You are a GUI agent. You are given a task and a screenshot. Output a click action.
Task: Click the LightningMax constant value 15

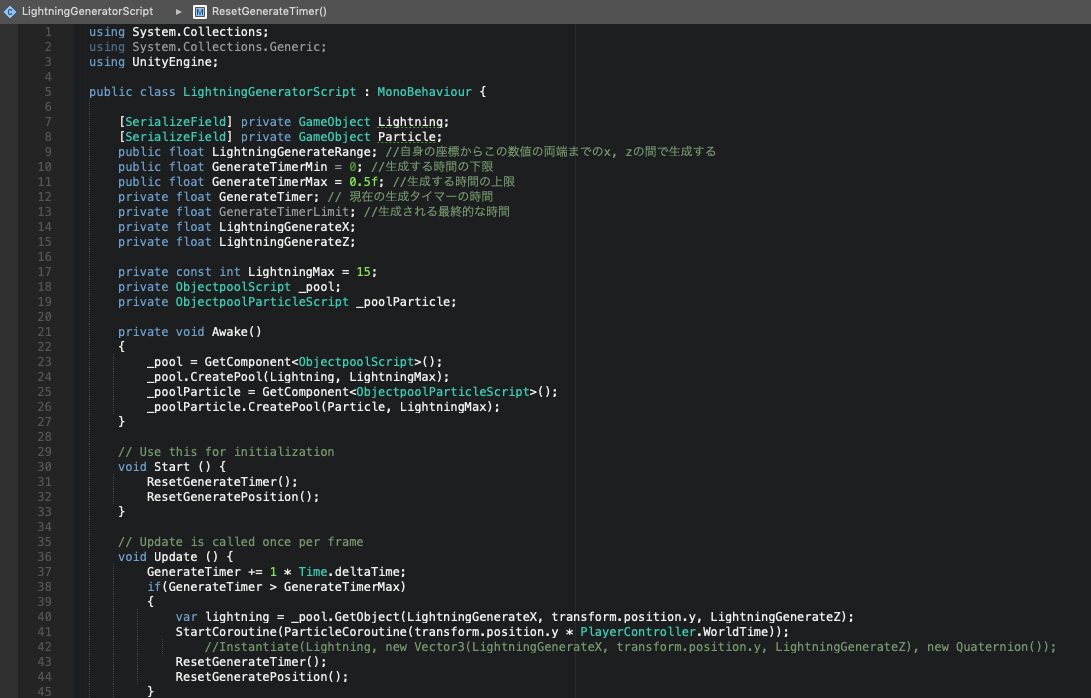click(363, 272)
